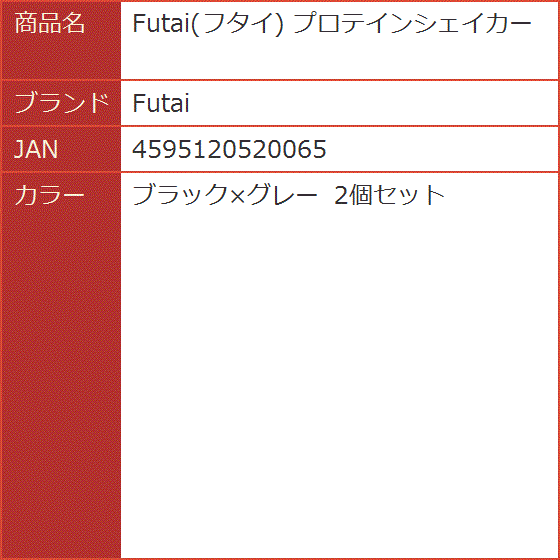The height and width of the screenshot is (560, 560).
Task: Click the white space right of Futai brand
Action: point(373,103)
